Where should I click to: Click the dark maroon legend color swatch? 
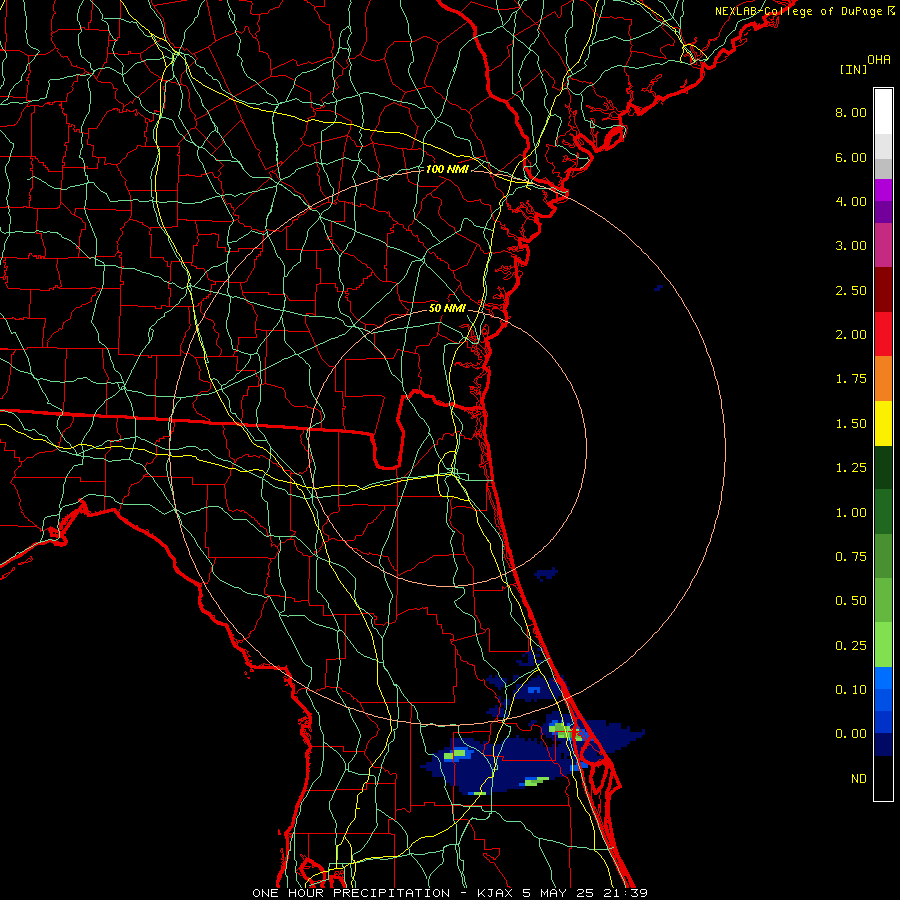[x=883, y=290]
